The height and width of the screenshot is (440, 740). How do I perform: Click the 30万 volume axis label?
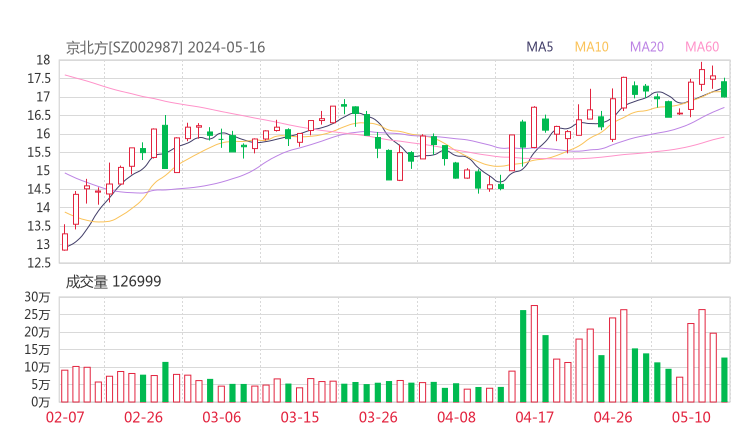pyautogui.click(x=37, y=297)
